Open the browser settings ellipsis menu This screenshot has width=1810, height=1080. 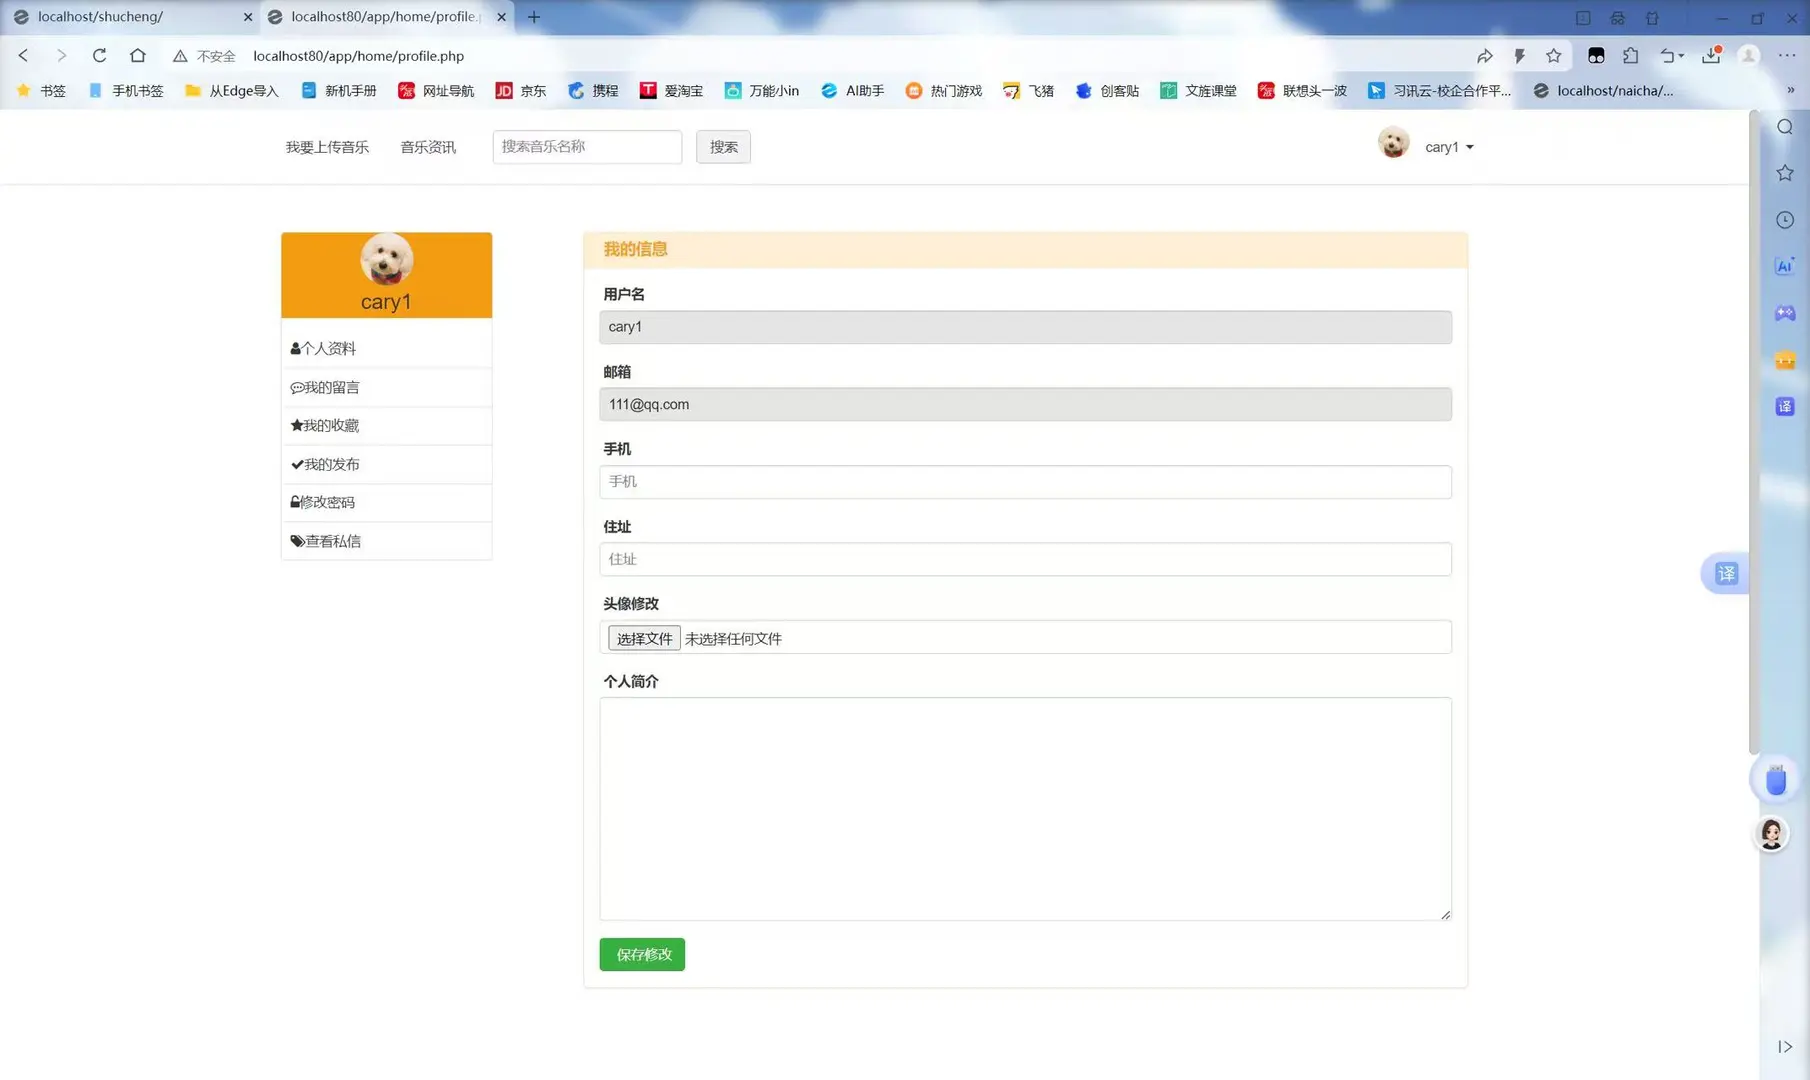click(1789, 55)
